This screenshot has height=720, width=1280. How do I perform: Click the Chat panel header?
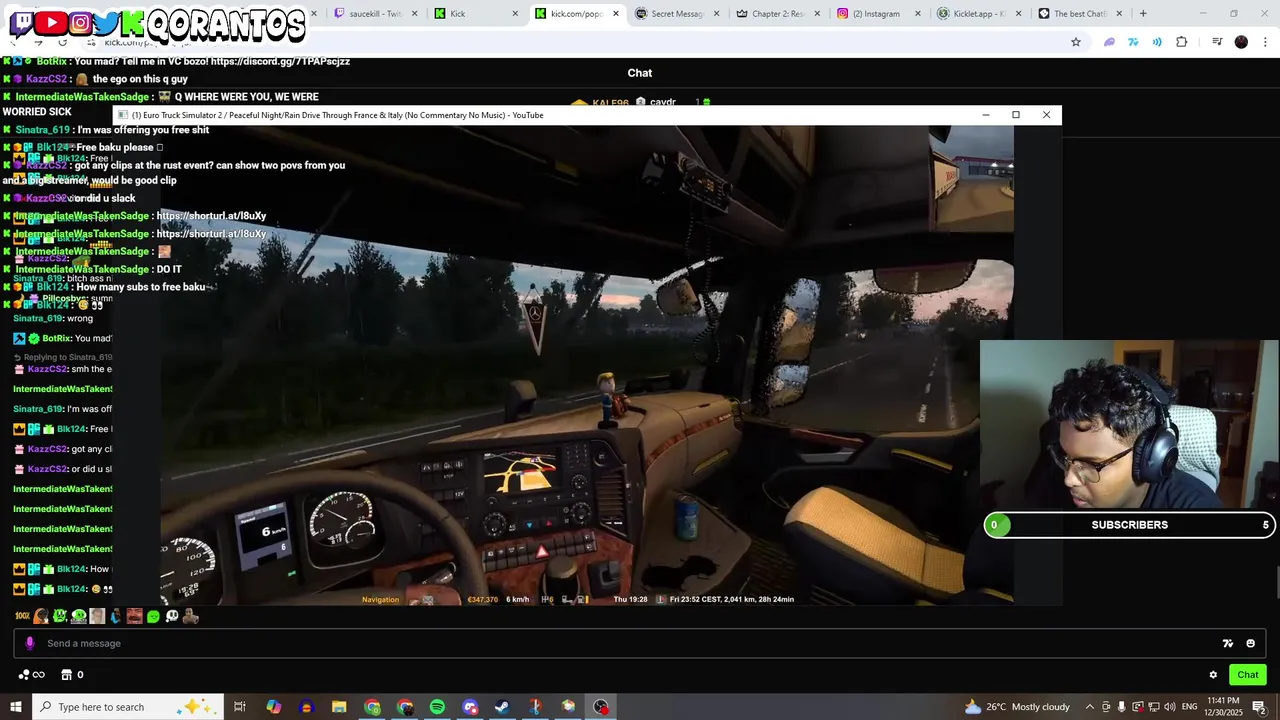[x=640, y=73]
